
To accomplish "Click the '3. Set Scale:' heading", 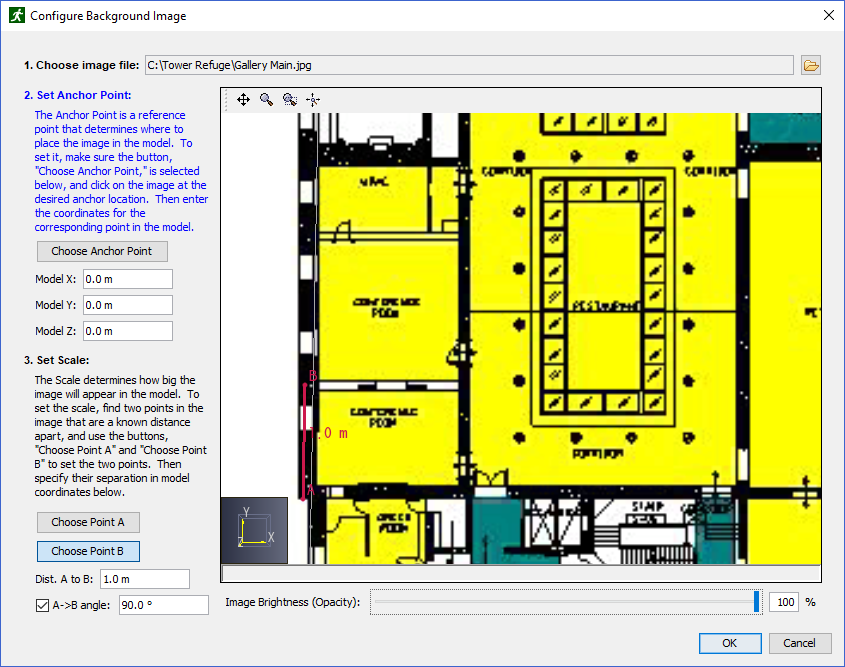I will pyautogui.click(x=57, y=360).
